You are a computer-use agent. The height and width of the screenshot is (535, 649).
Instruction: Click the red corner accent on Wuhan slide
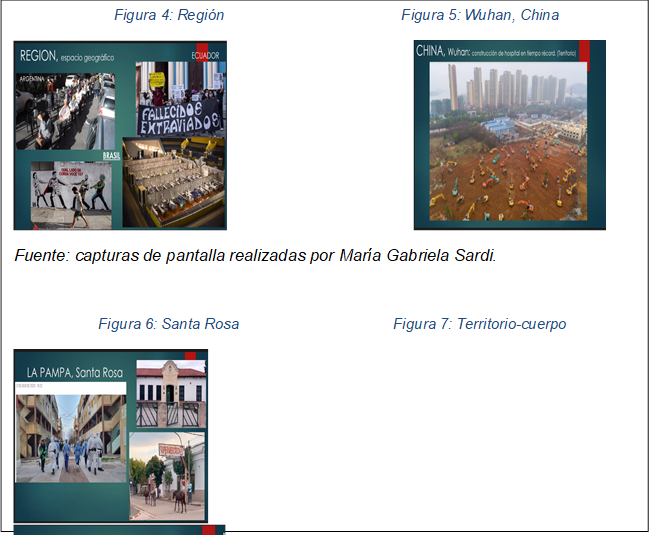pyautogui.click(x=584, y=55)
